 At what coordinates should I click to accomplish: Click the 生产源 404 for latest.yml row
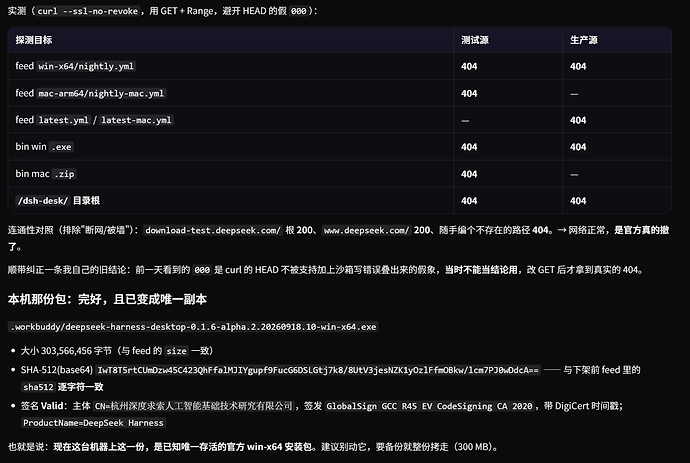[578, 120]
